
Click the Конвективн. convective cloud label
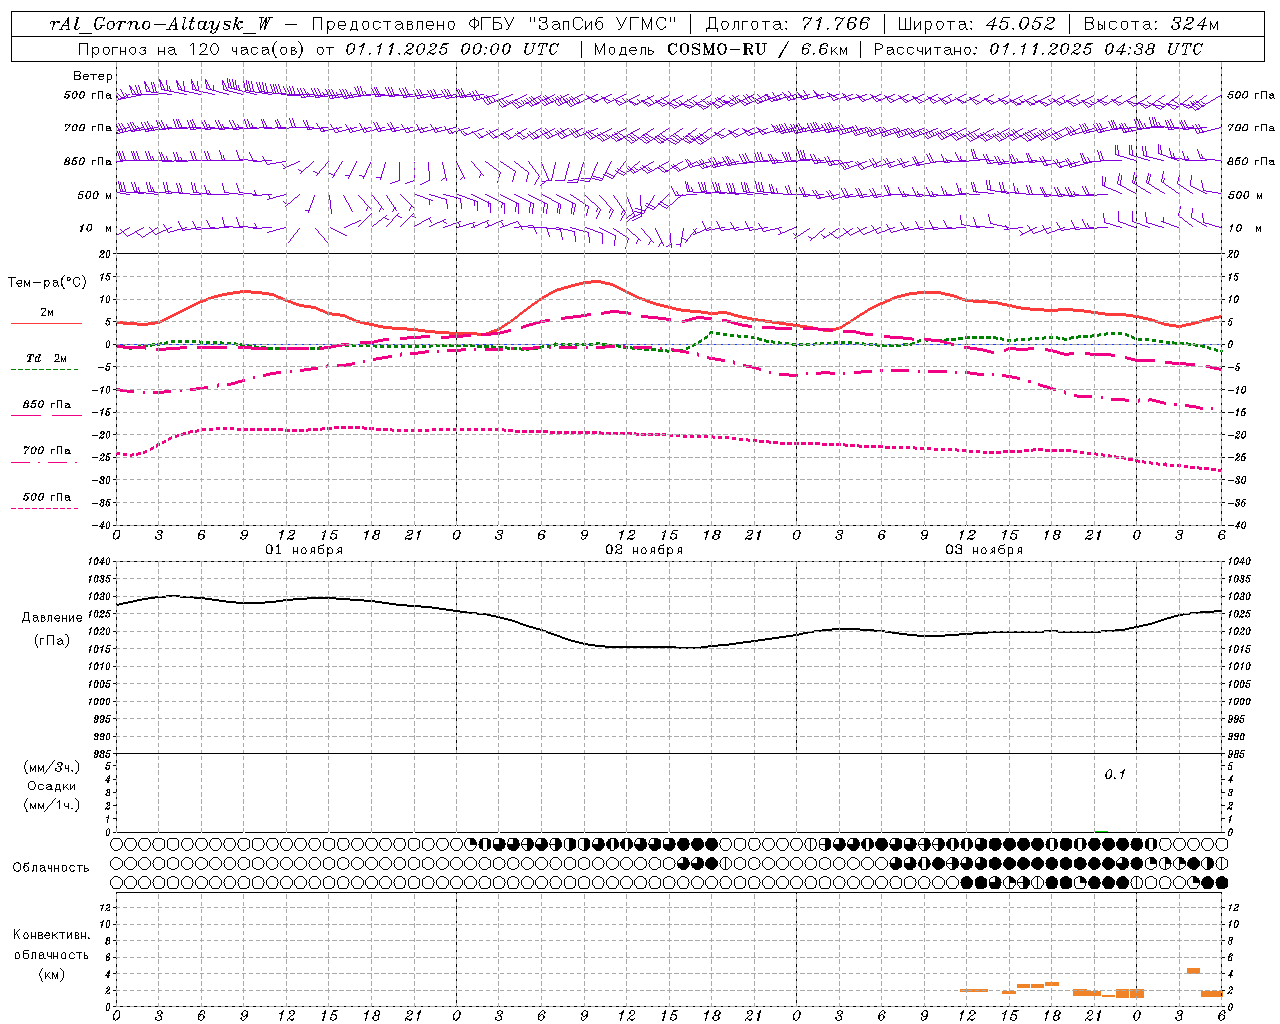coord(52,935)
